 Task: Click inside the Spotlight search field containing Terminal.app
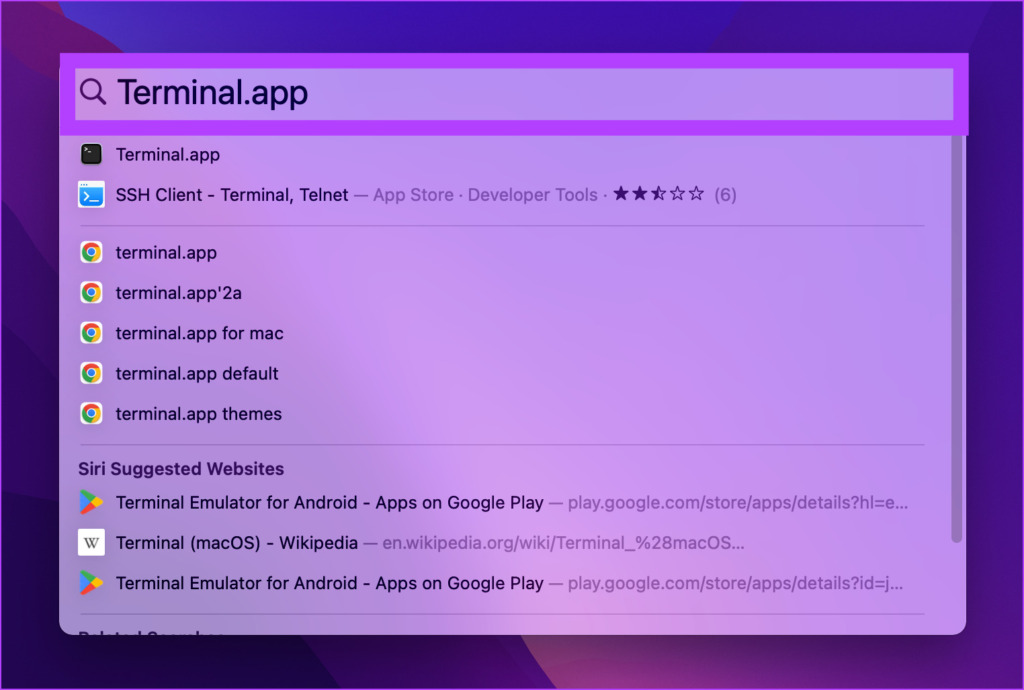[x=514, y=94]
